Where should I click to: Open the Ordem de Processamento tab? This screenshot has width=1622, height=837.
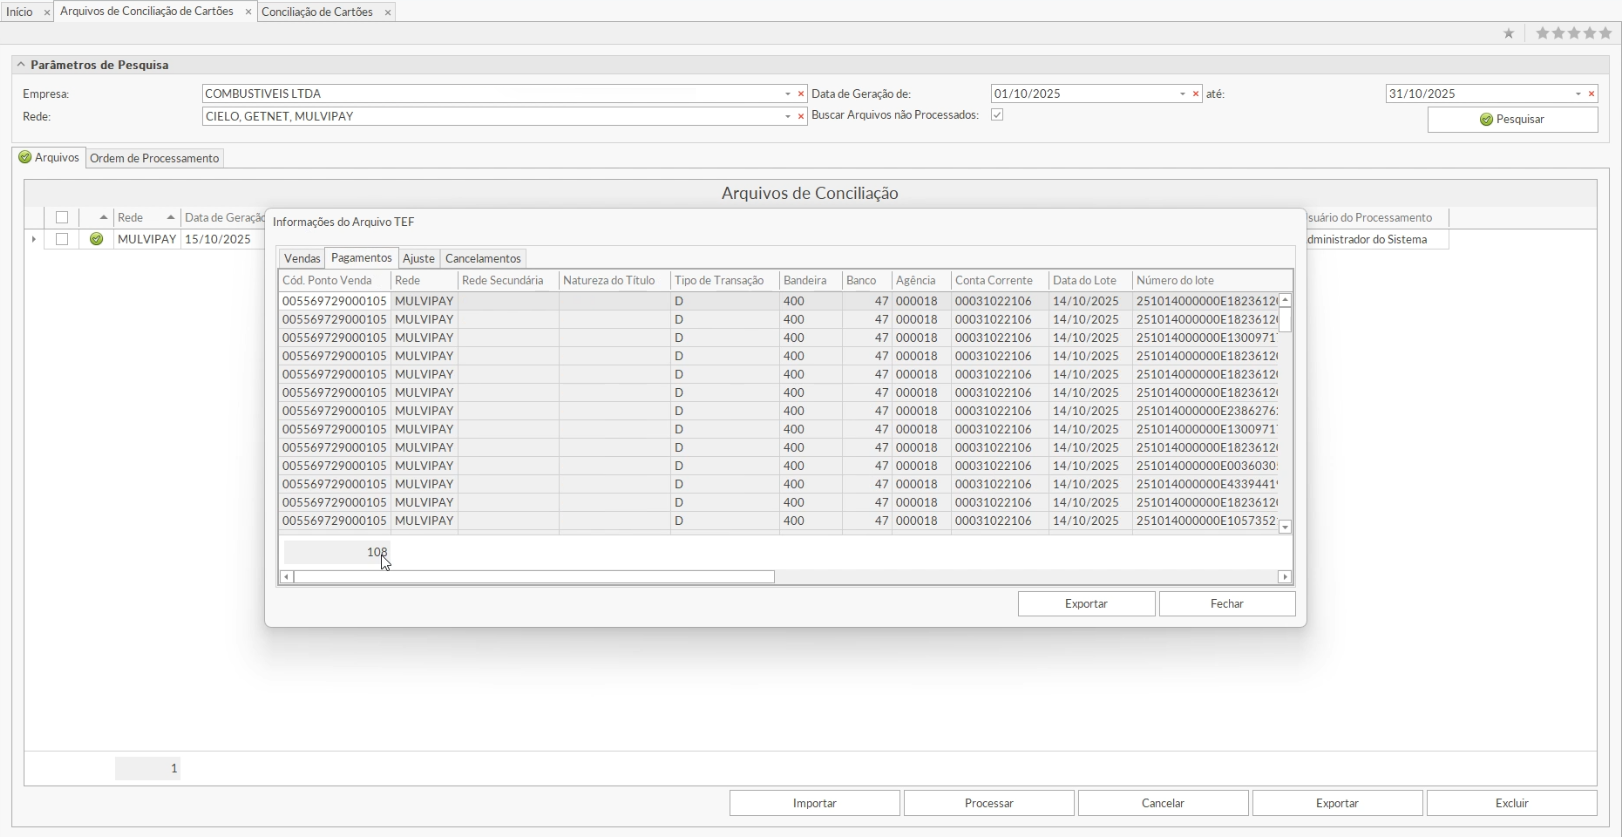click(x=154, y=158)
